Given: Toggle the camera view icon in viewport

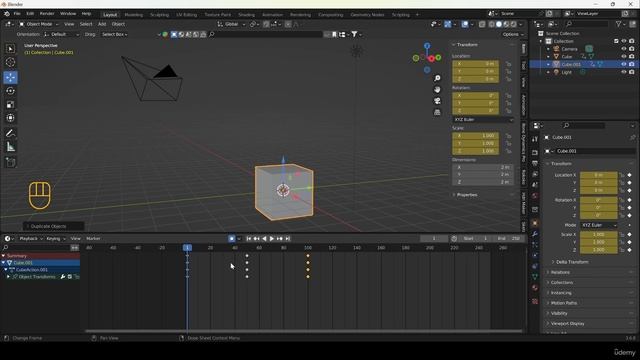Looking at the screenshot, I should (x=437, y=101).
